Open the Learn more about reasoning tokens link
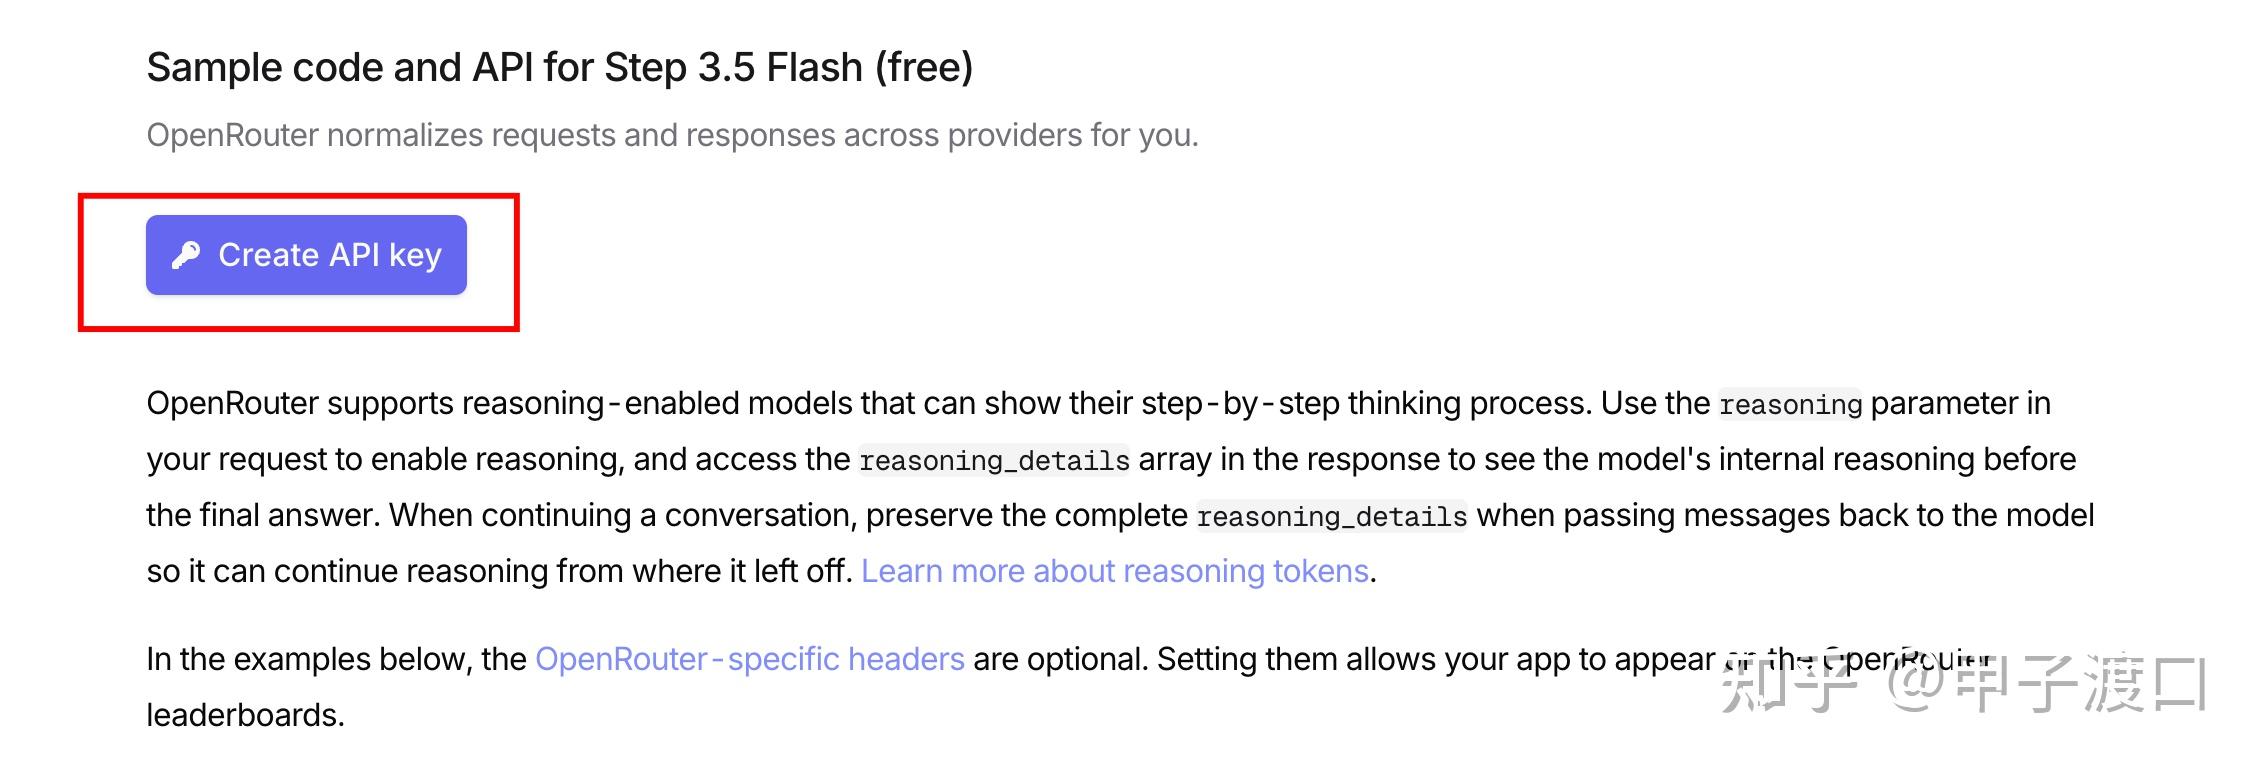Image resolution: width=2268 pixels, height=774 pixels. (1114, 571)
